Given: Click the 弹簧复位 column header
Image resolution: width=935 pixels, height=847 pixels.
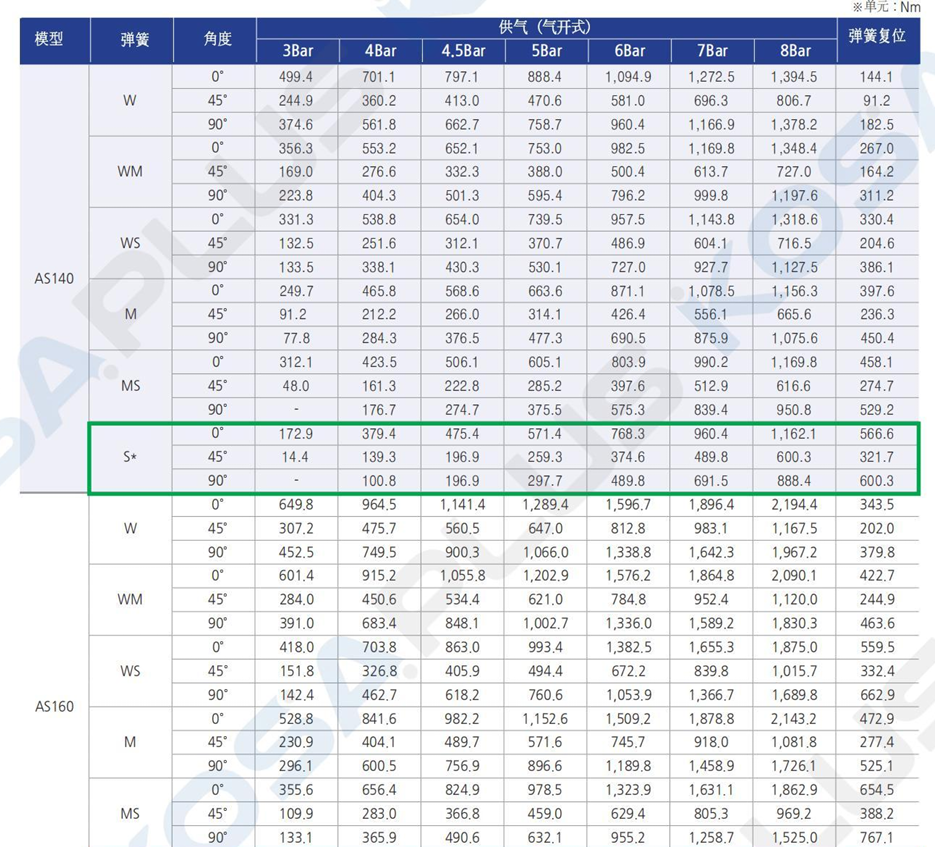Looking at the screenshot, I should pos(877,37).
